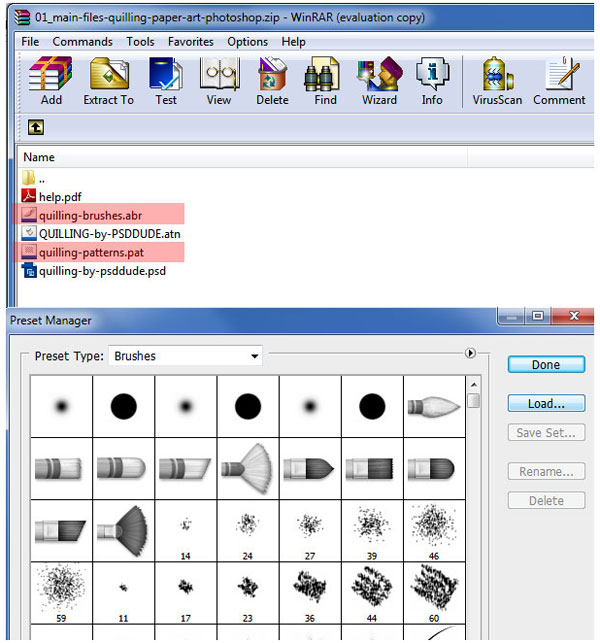Select the white fan bristle brush preset
The width and height of the screenshot is (600, 643).
click(x=248, y=469)
